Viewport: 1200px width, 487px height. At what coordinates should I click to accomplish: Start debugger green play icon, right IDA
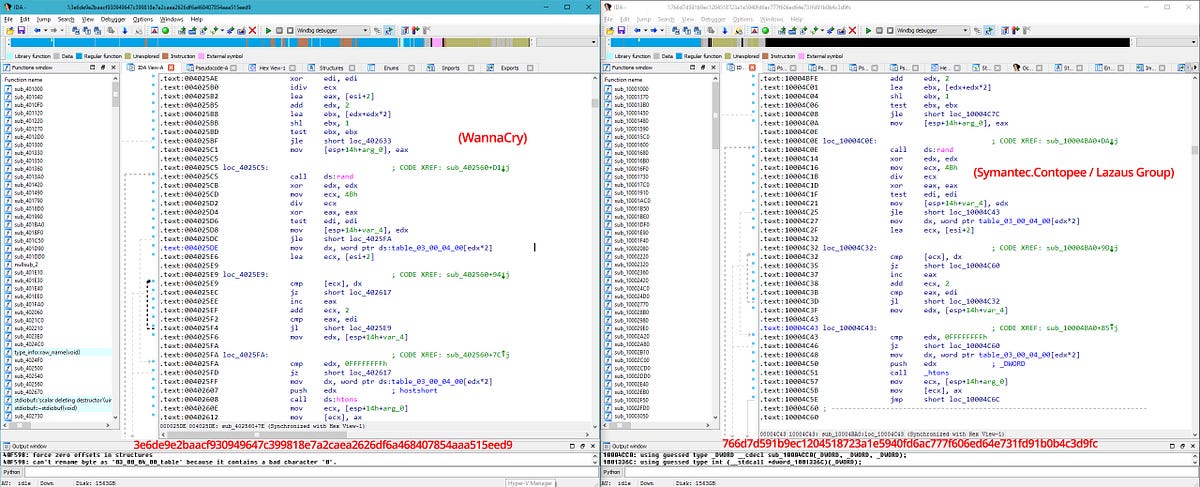pos(868,31)
